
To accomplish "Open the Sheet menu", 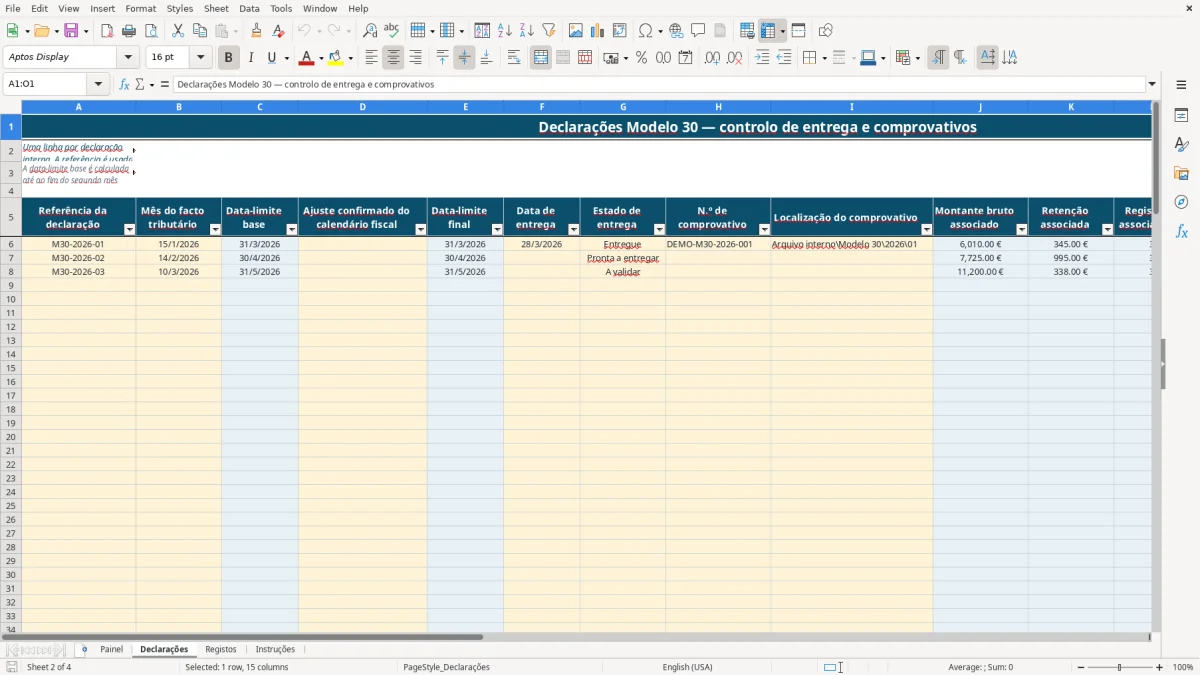I will [216, 8].
